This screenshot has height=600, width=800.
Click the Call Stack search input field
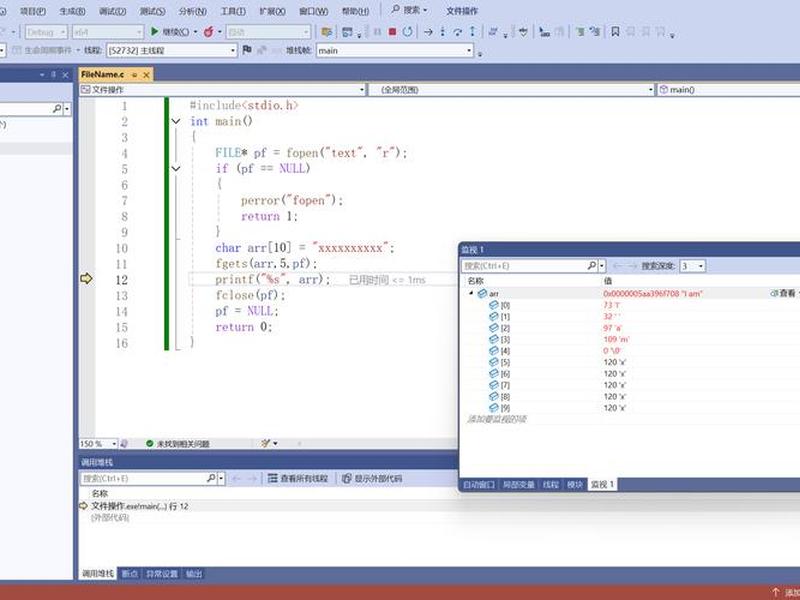(x=143, y=479)
